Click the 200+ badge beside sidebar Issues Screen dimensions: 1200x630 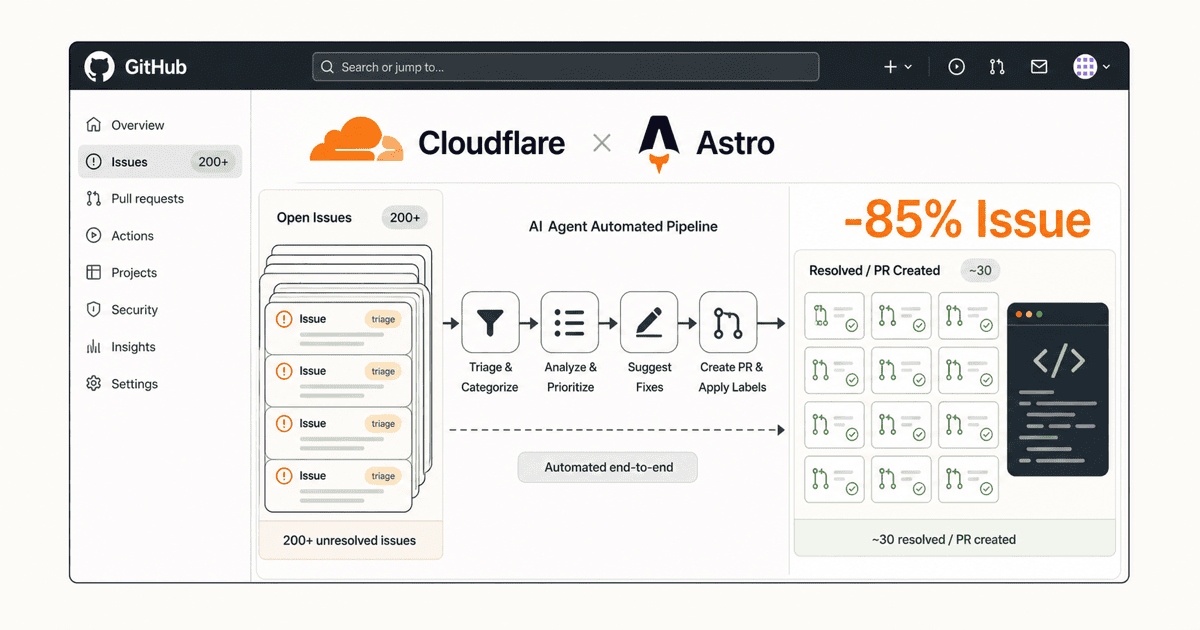(213, 162)
